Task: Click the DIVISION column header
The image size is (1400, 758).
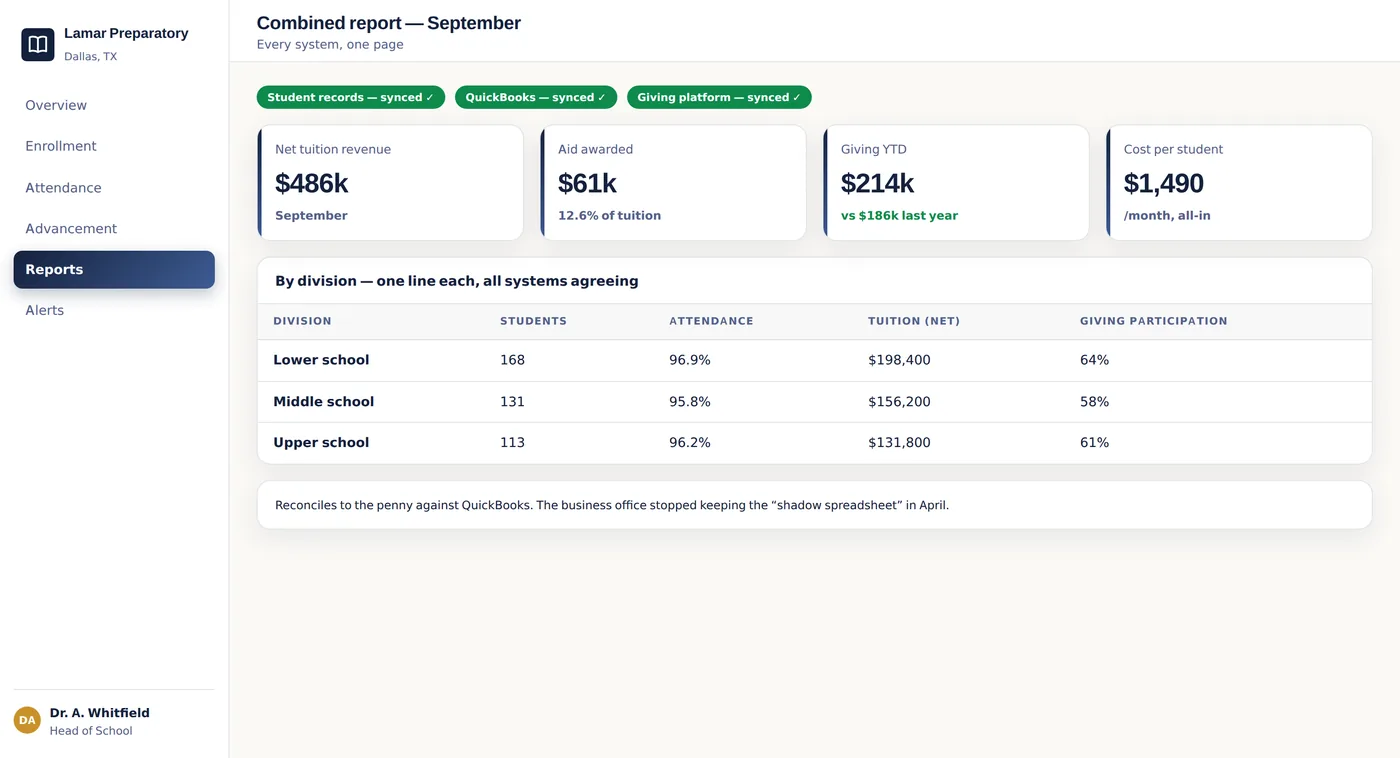Action: click(x=302, y=321)
